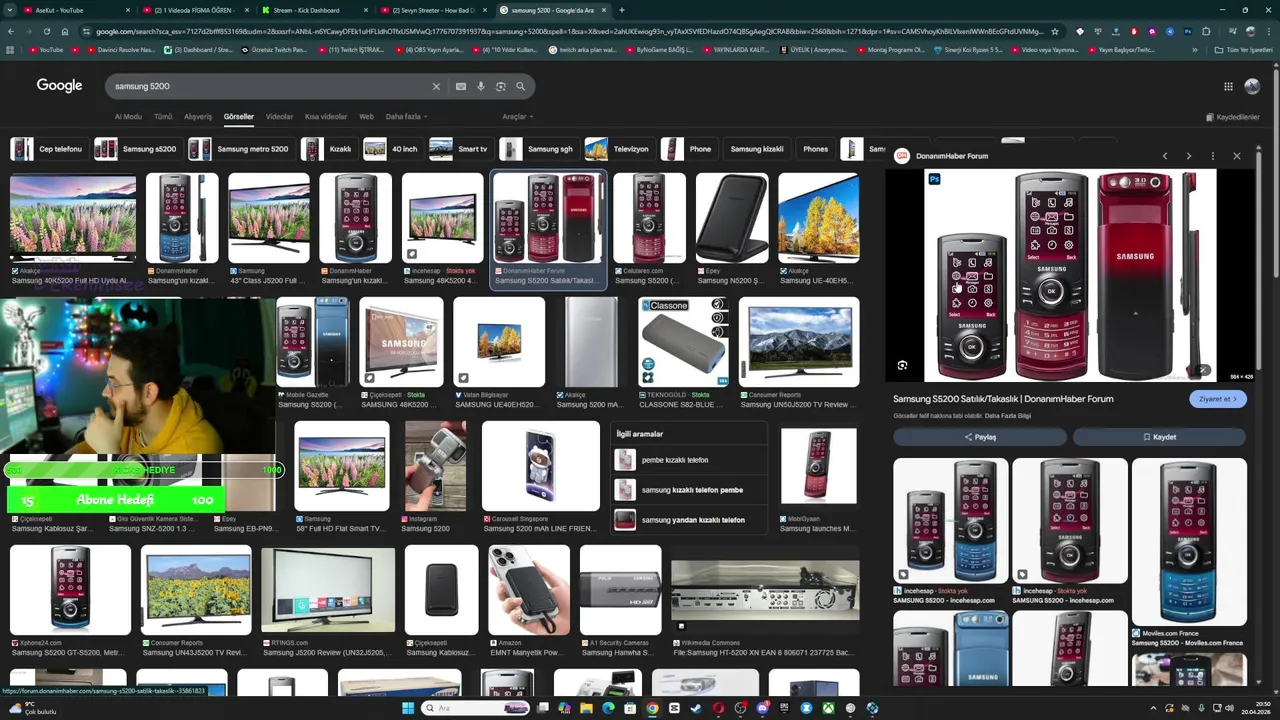Open Xbox app from the taskbar
This screenshot has width=1280, height=720.
tap(829, 708)
